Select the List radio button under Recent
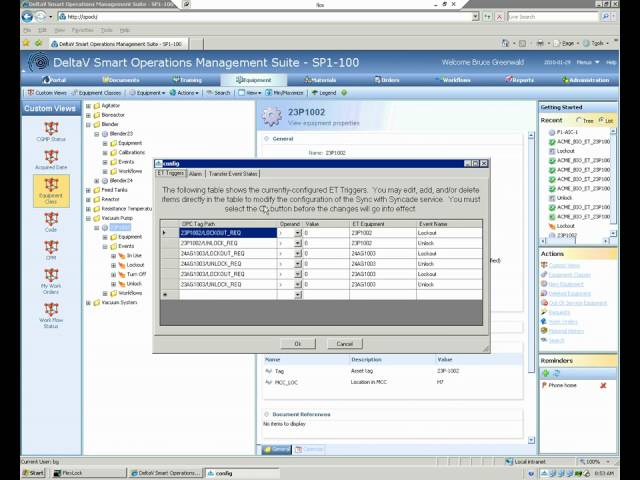The width and height of the screenshot is (640, 480). (601, 120)
